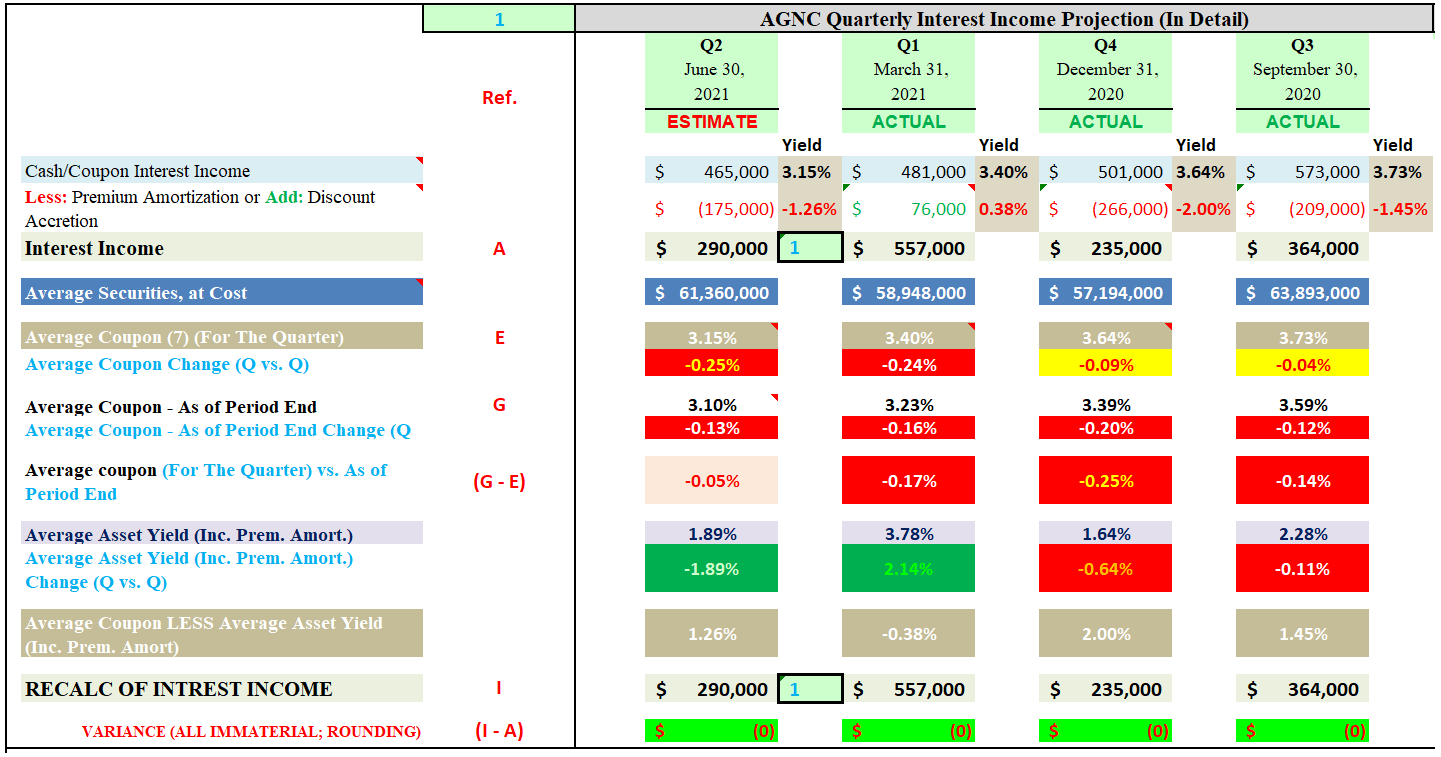
Task: Click the Average Asset Yield (Inc. Prem. Amort.) label
Action: 222,534
